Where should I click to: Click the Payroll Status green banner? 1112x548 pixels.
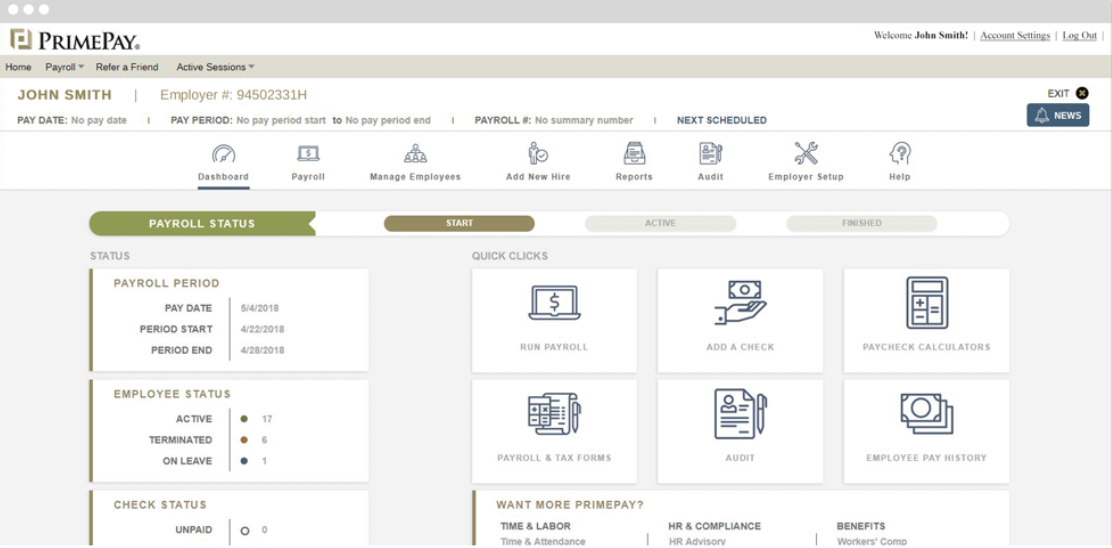click(x=201, y=223)
